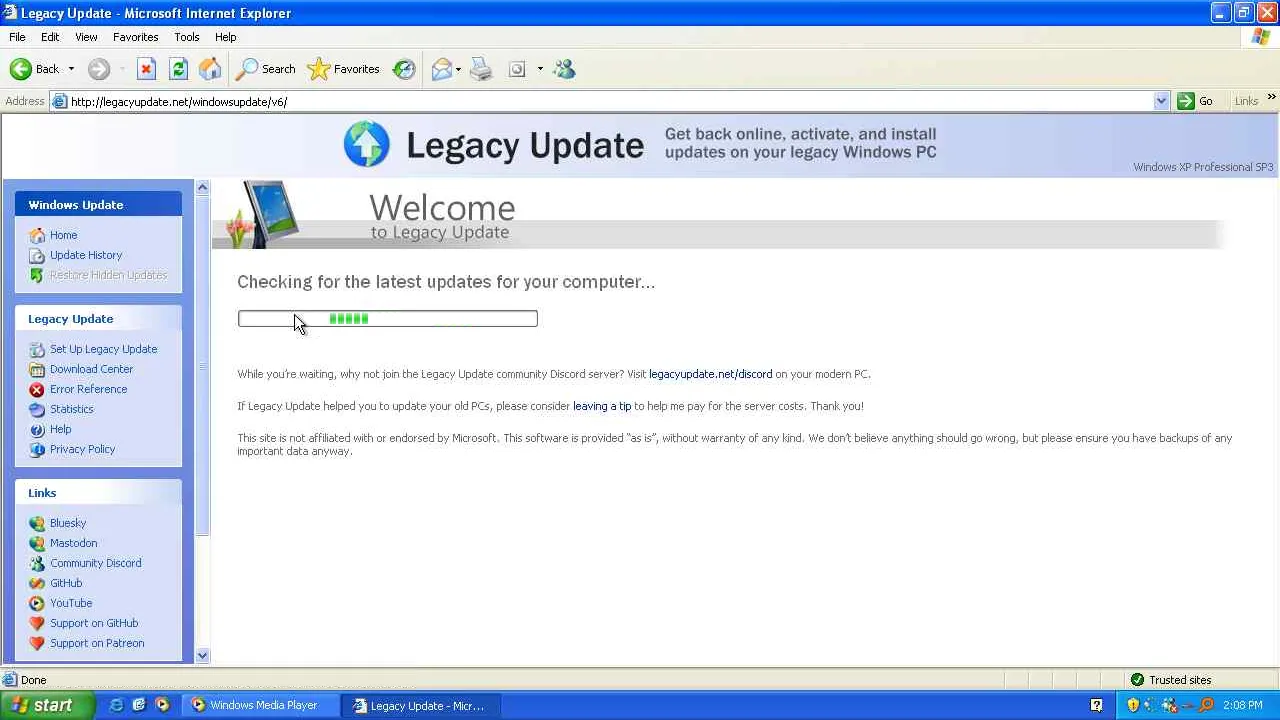Click the sidebar scroll up arrow
1280x720 pixels.
click(x=202, y=187)
